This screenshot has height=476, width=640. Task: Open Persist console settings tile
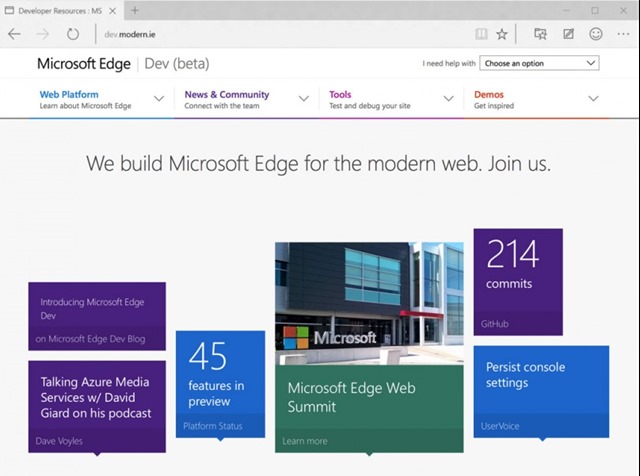pos(541,392)
